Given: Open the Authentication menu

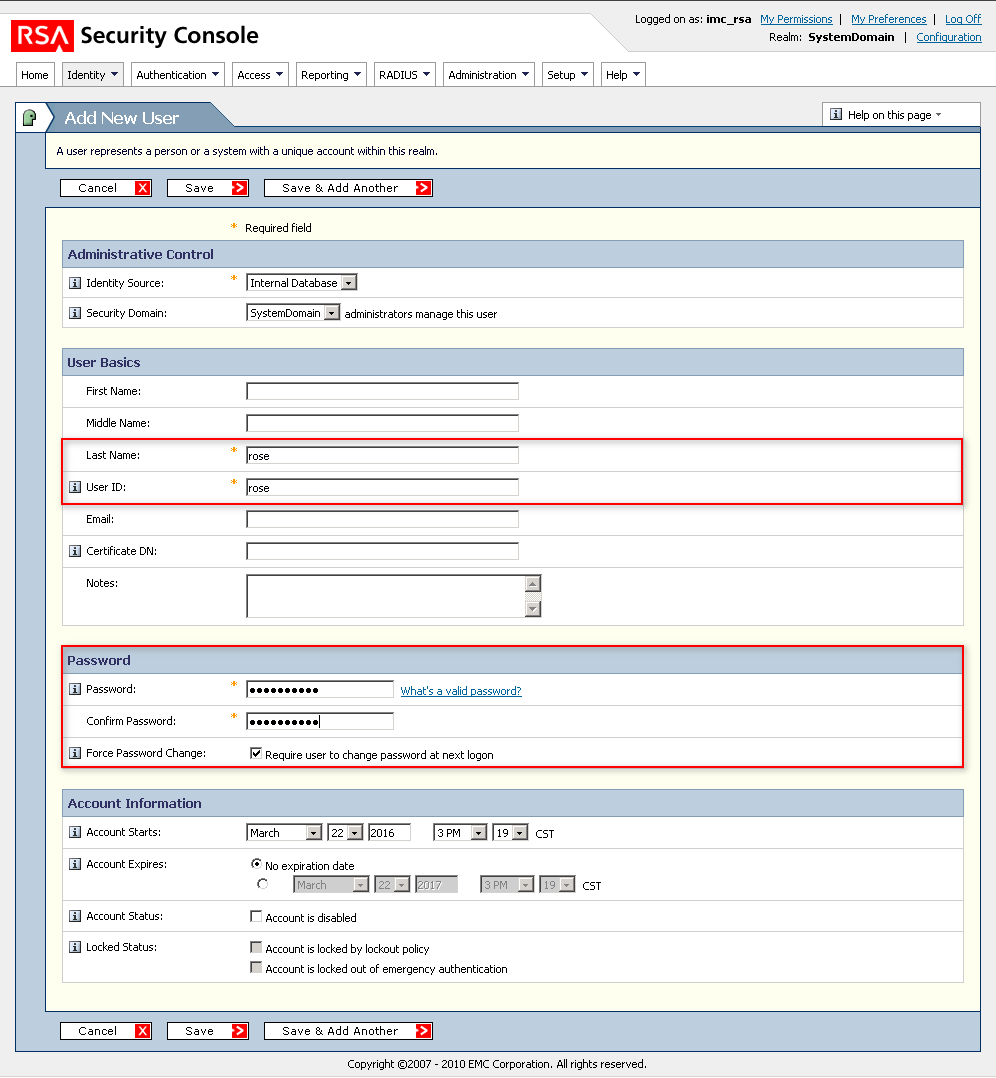Looking at the screenshot, I should (x=177, y=75).
